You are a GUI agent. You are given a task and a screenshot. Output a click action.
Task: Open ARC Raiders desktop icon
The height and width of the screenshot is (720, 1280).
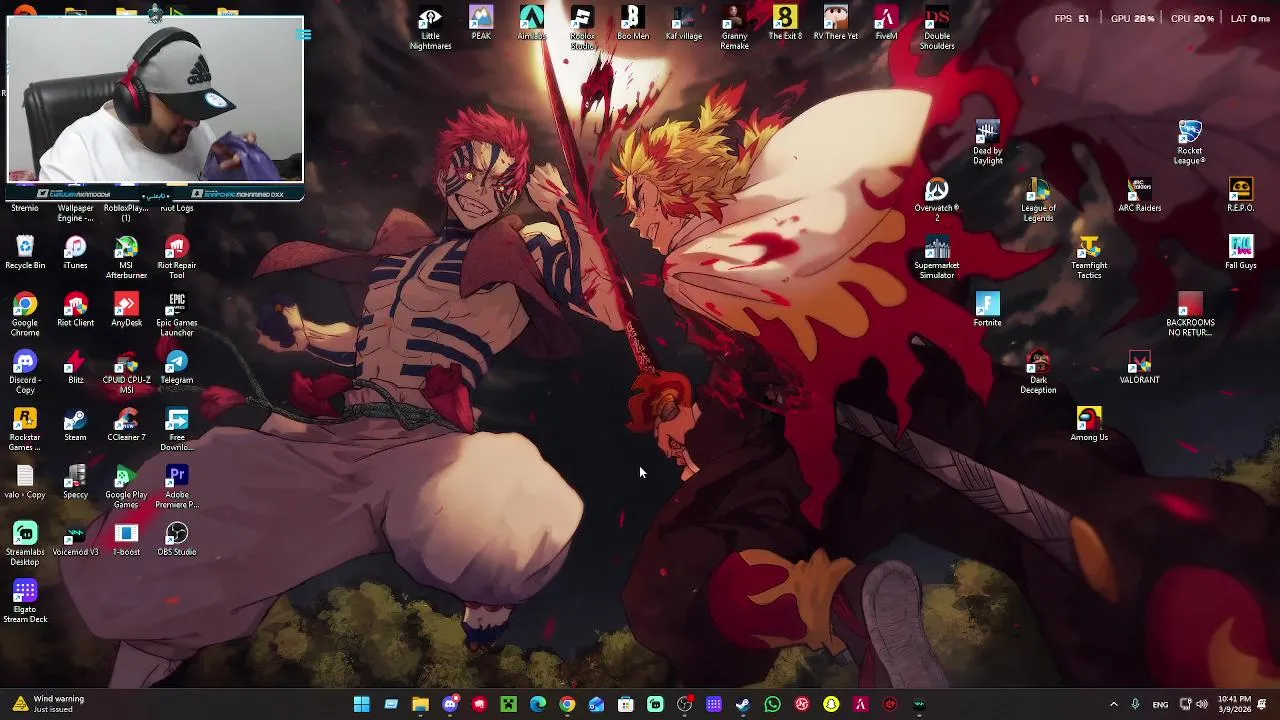click(1139, 195)
